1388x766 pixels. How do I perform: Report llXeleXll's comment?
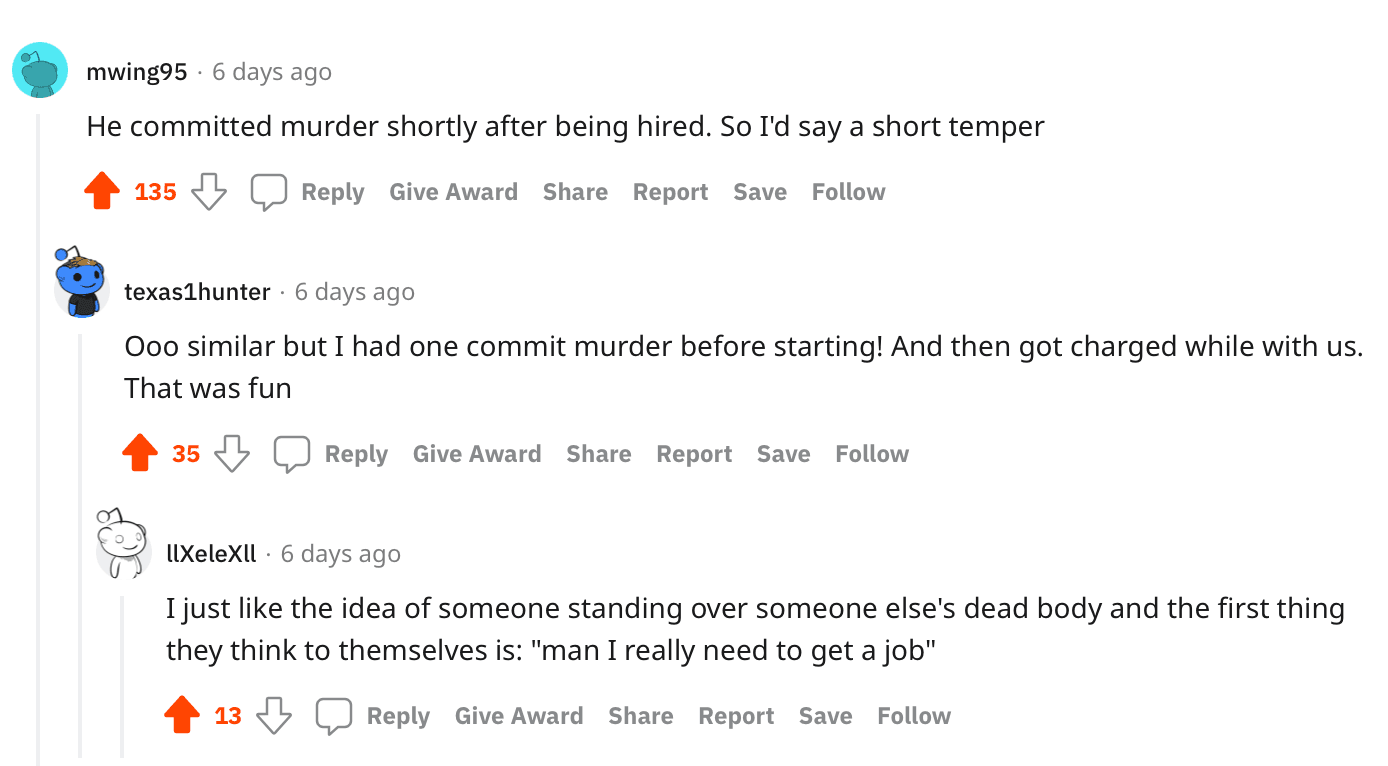click(736, 716)
